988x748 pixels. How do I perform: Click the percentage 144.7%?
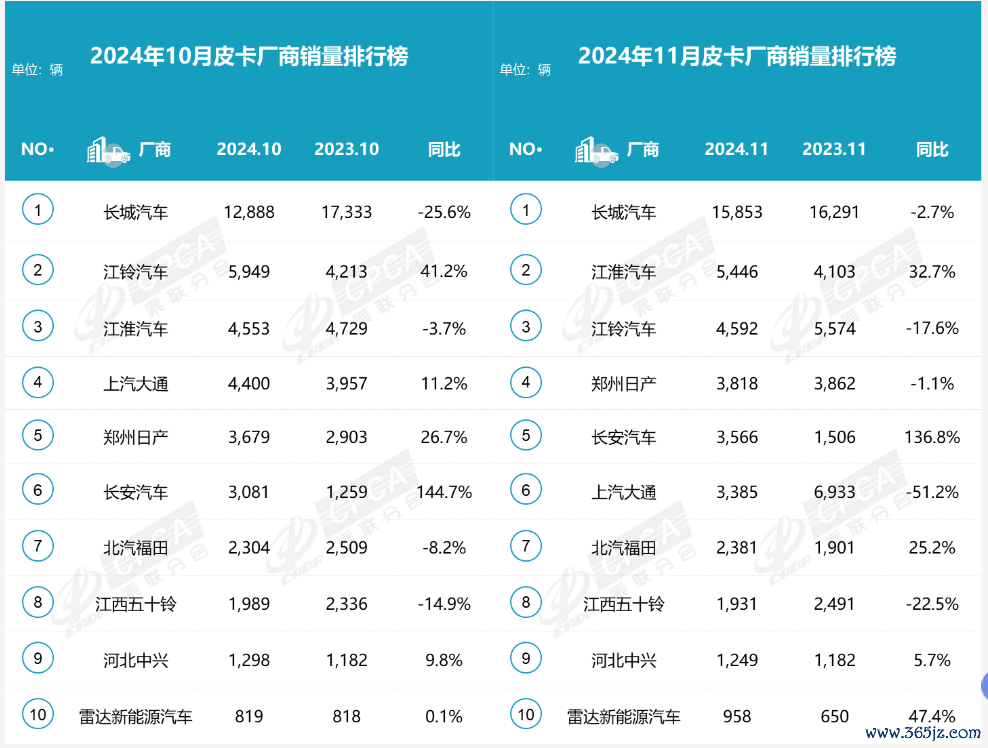click(x=444, y=492)
